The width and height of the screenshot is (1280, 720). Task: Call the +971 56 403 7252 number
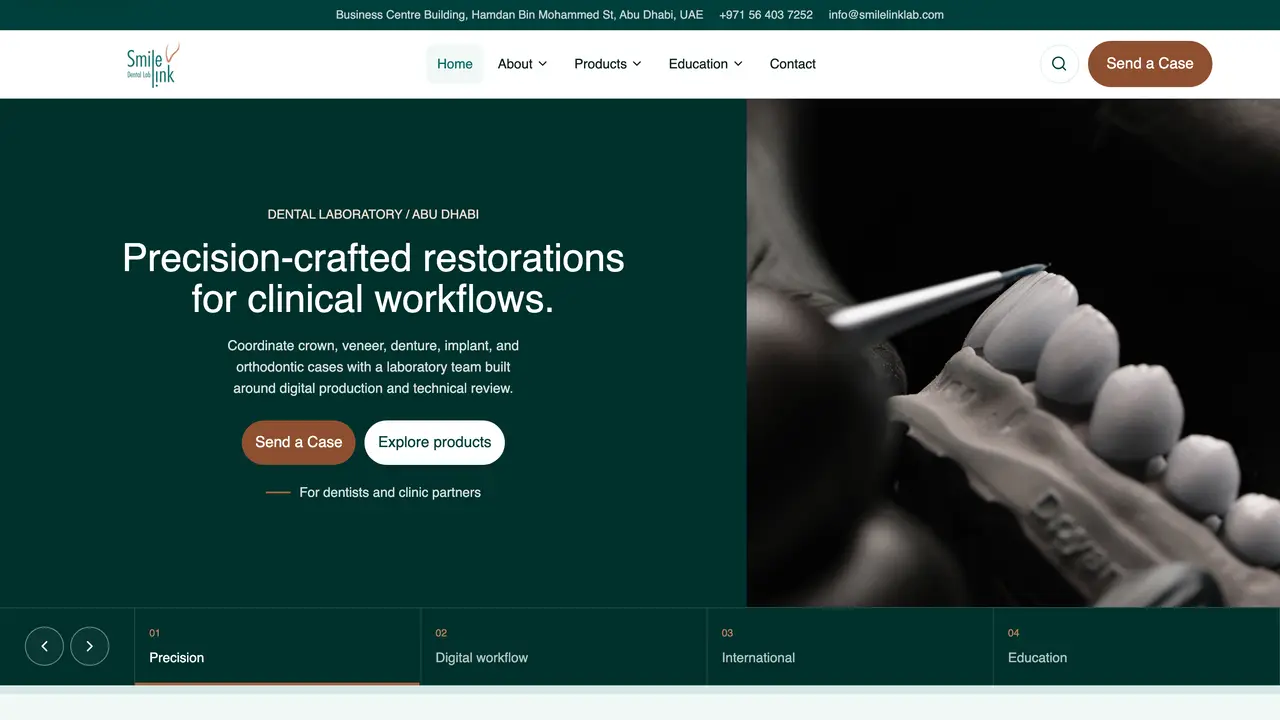(766, 15)
